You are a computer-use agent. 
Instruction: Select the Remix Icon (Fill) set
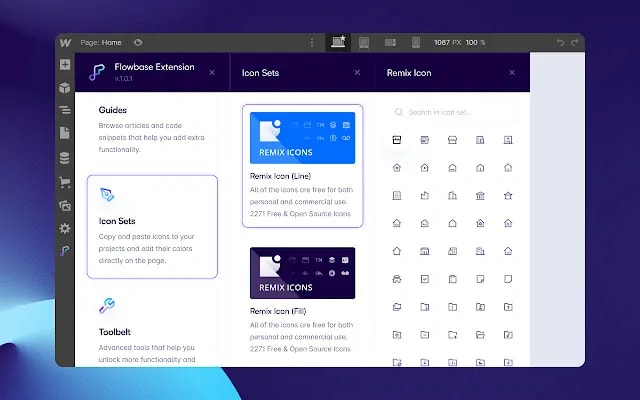tap(302, 300)
